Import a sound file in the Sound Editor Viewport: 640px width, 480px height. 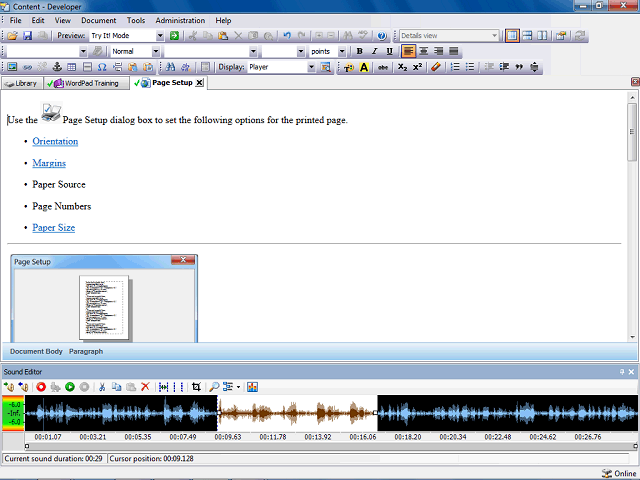pos(9,387)
